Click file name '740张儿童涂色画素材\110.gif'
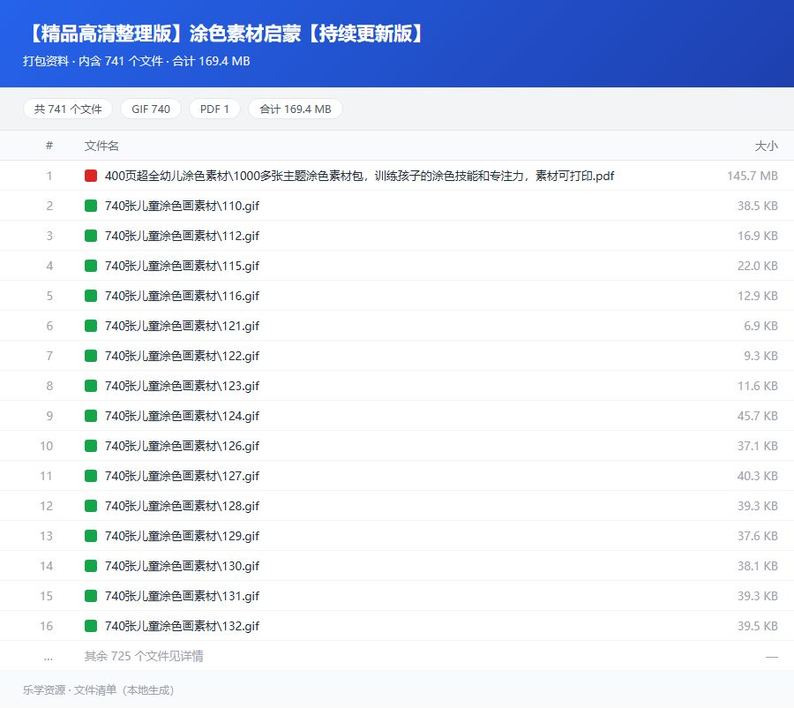The width and height of the screenshot is (794, 708). 182,206
